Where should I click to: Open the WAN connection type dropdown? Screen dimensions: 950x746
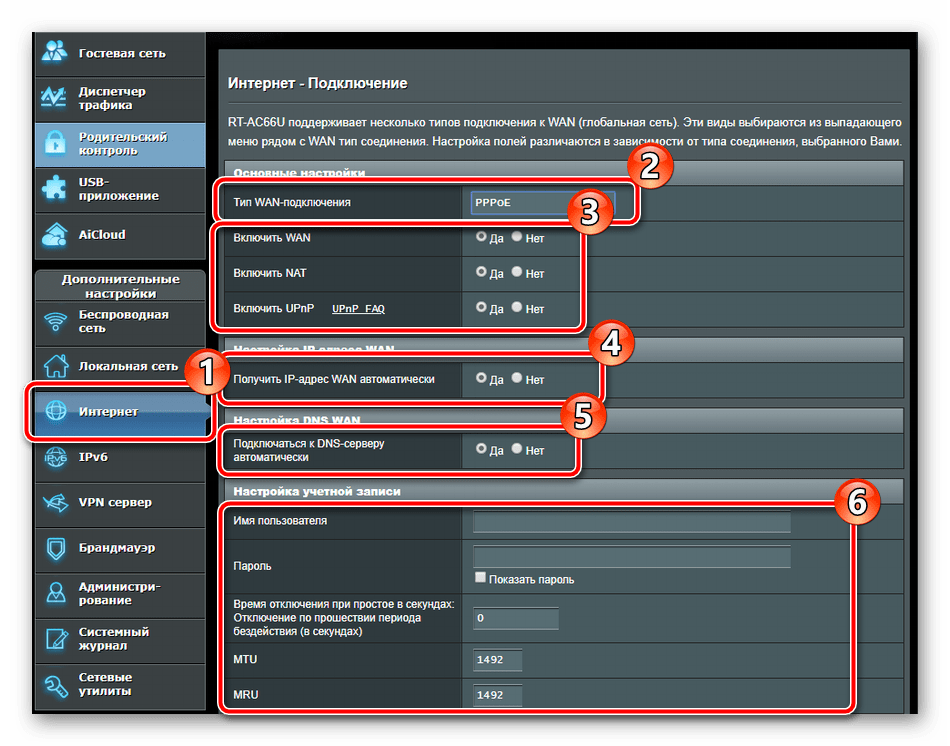coord(542,202)
